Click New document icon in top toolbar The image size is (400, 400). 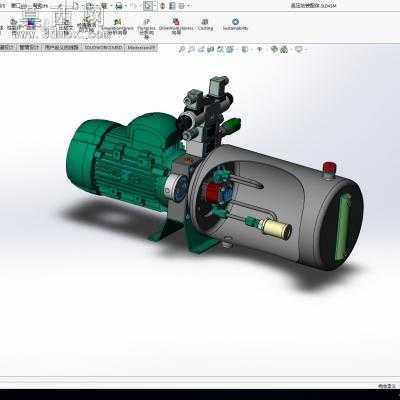click(x=76, y=6)
